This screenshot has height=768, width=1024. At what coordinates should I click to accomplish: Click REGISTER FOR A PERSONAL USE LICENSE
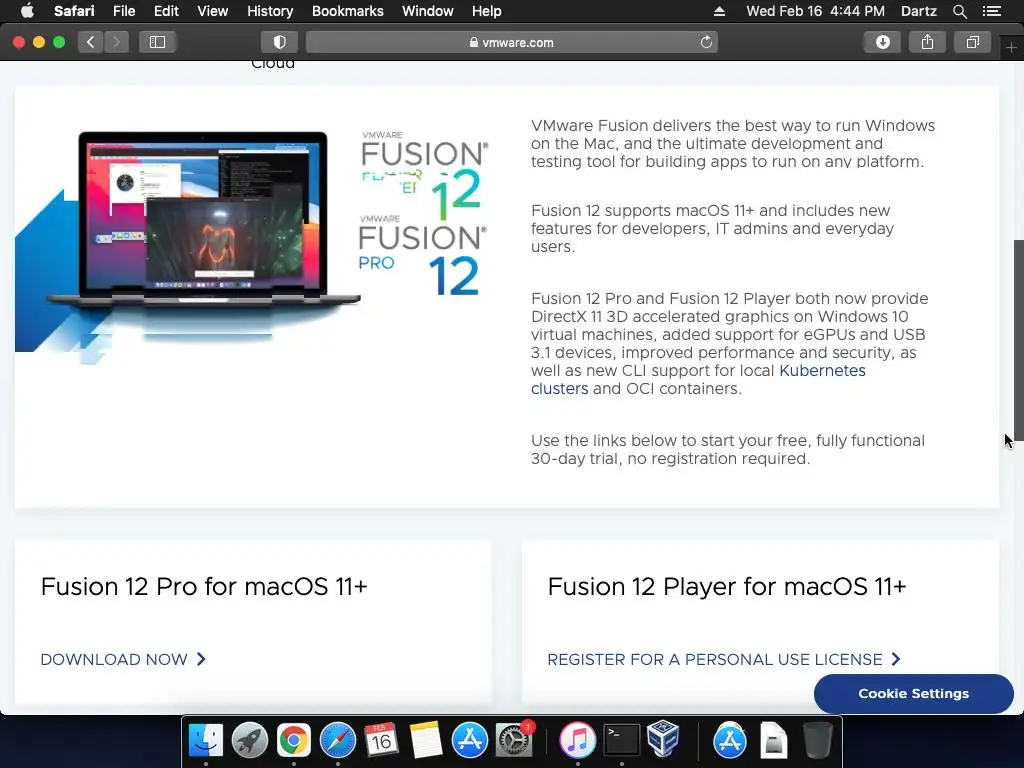[x=715, y=660]
